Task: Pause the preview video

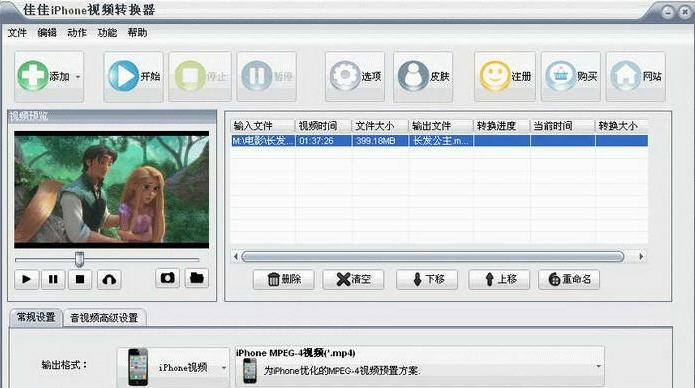Action: click(x=53, y=279)
